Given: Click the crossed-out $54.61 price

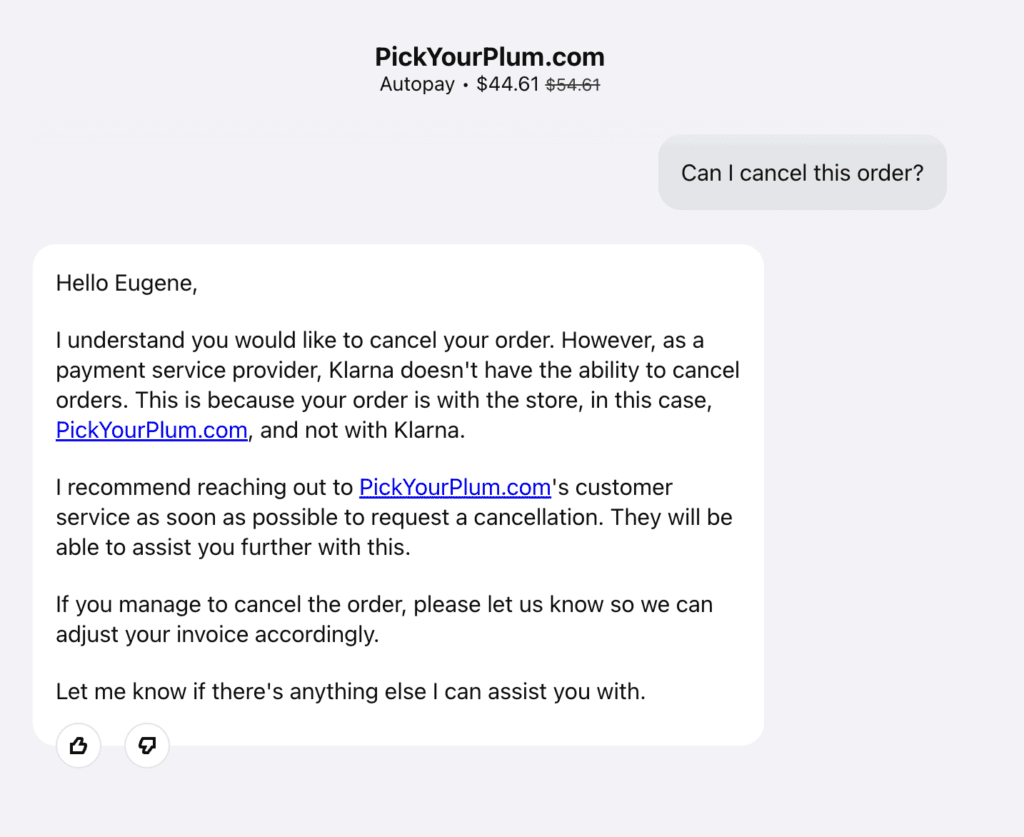Looking at the screenshot, I should coord(572,85).
